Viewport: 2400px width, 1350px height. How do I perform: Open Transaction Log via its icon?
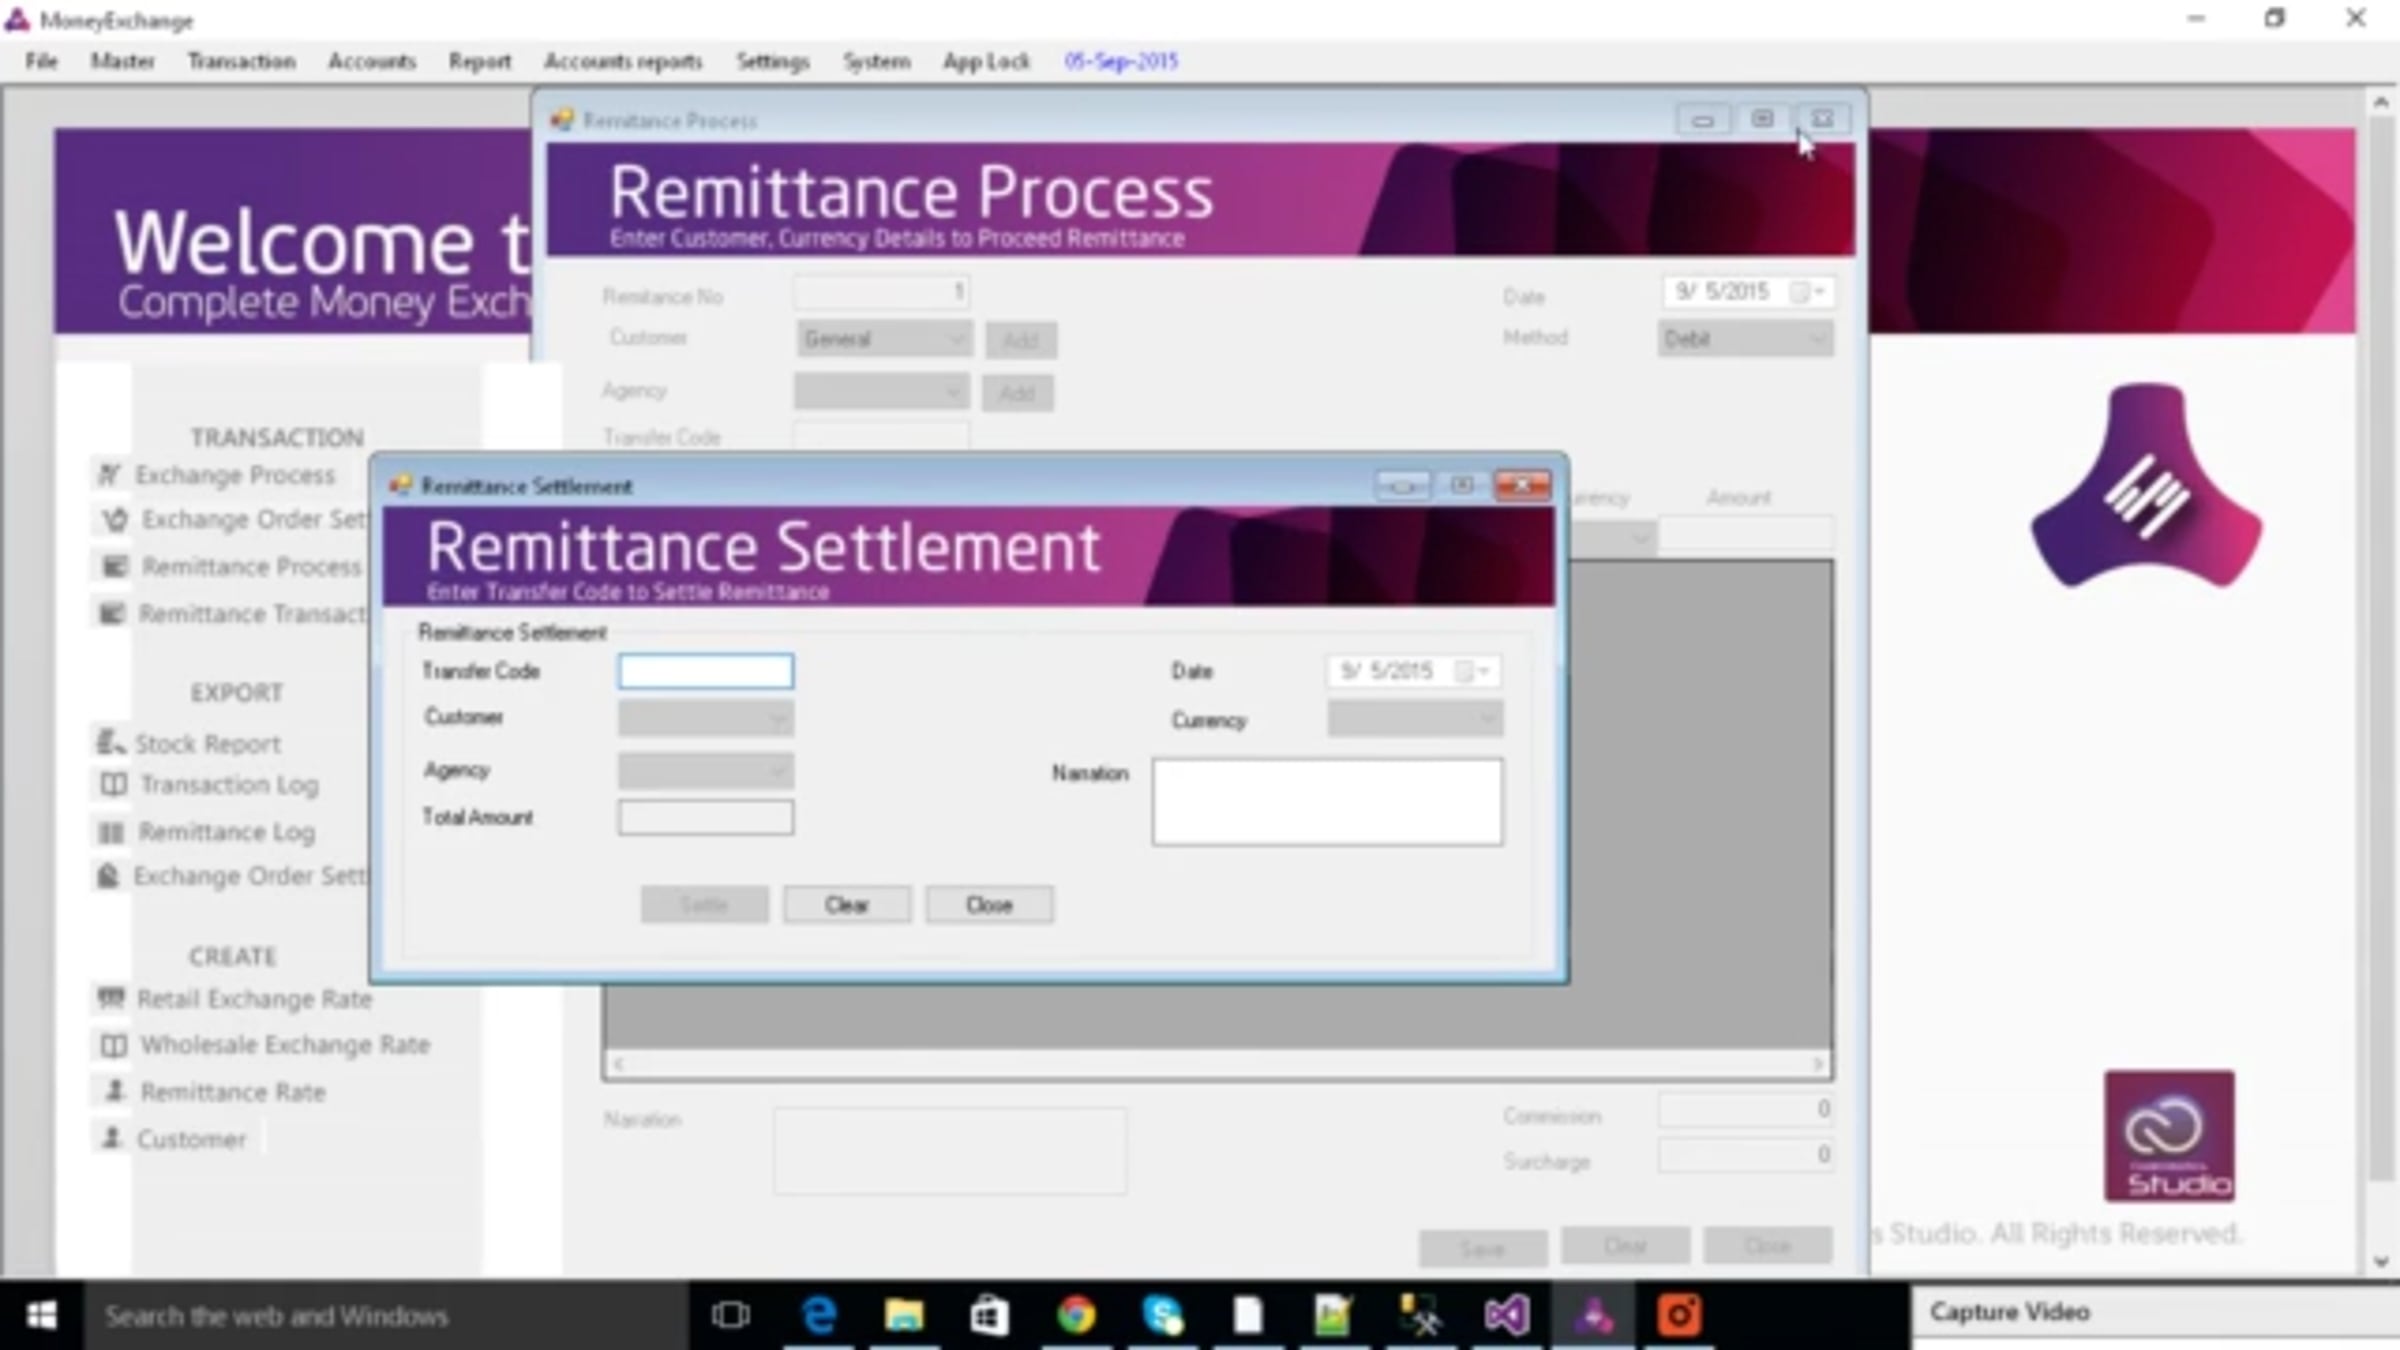(113, 785)
